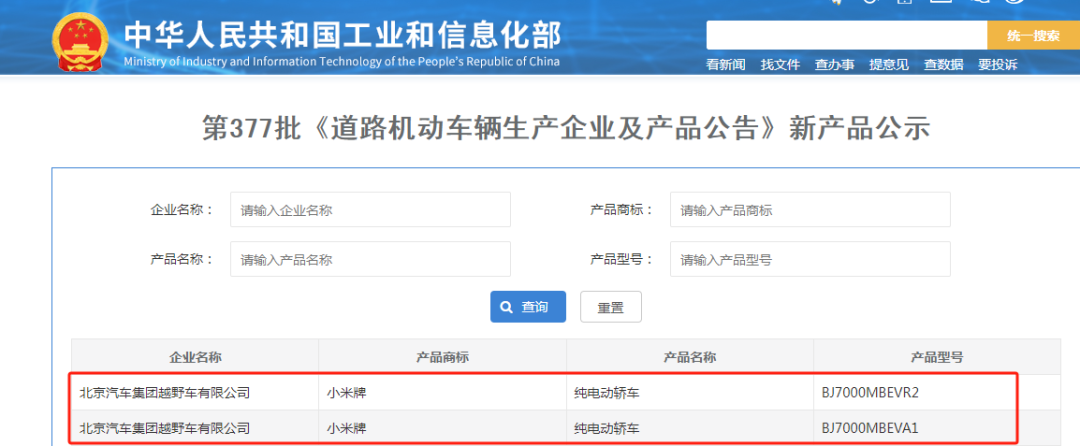This screenshot has height=446, width=1080.
Task: Click the 企业名称 input field
Action: (371, 210)
